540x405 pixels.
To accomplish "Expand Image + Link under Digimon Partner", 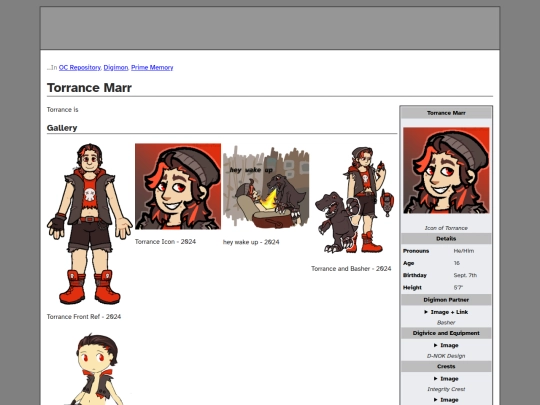I will (x=446, y=312).
